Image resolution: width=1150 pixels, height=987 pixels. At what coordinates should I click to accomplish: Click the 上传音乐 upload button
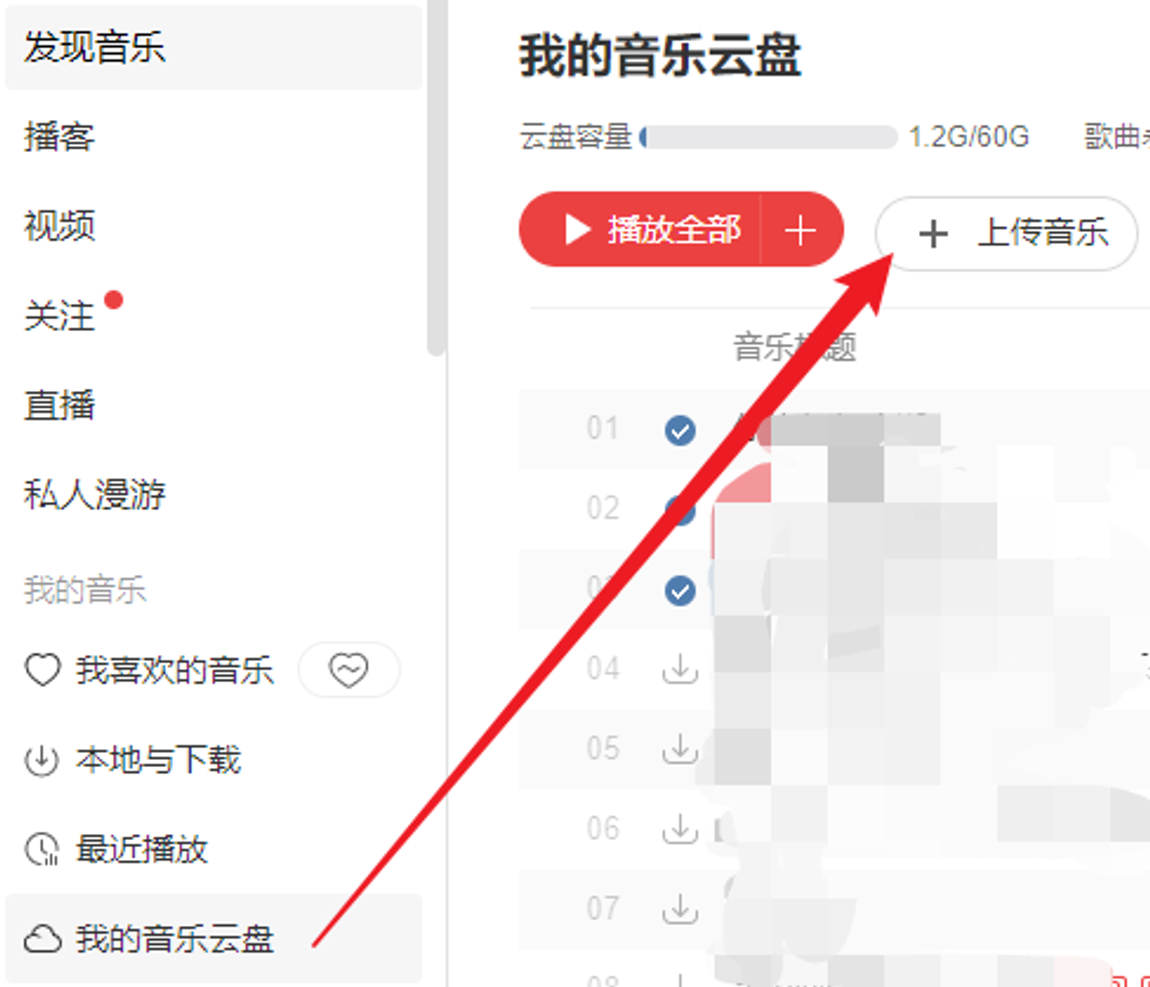(1006, 234)
